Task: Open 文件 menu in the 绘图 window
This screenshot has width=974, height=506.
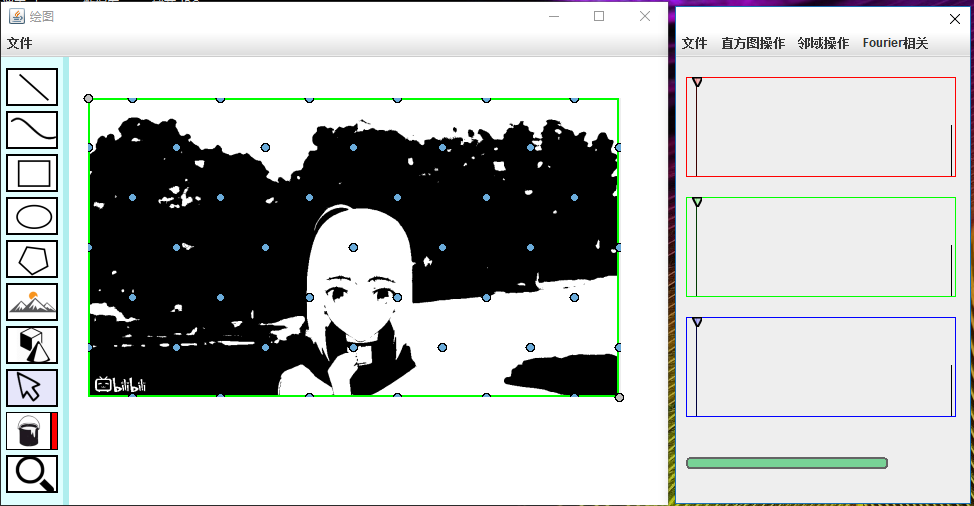Action: coord(19,43)
